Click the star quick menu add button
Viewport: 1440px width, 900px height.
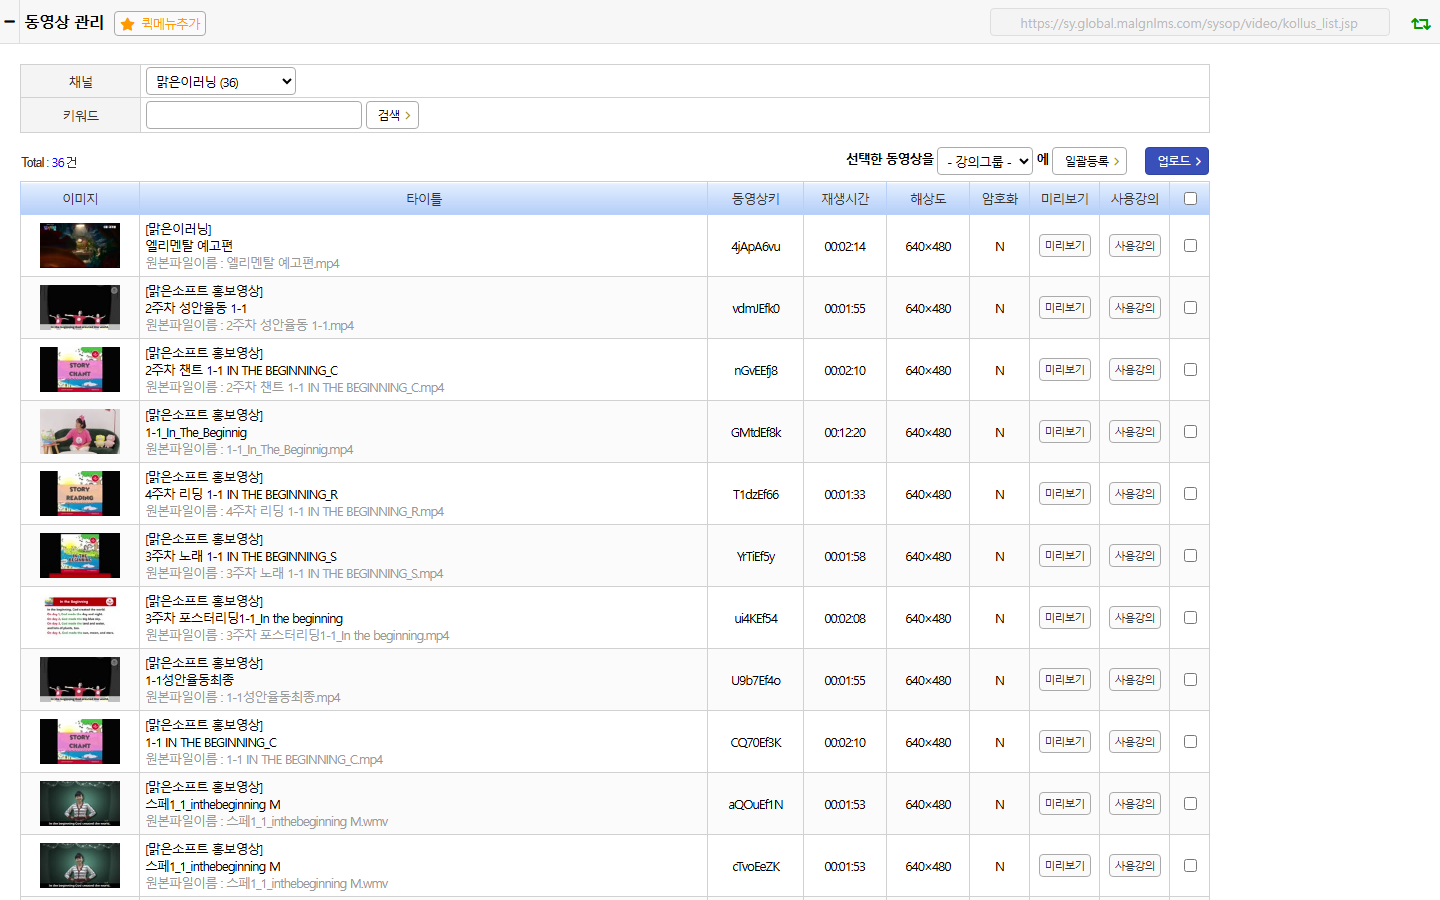coord(160,23)
